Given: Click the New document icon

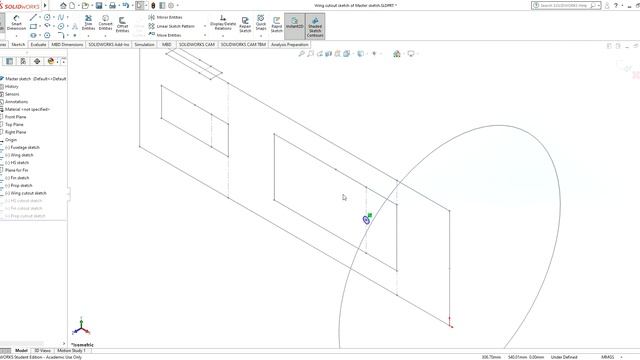Looking at the screenshot, I should coord(72,5).
